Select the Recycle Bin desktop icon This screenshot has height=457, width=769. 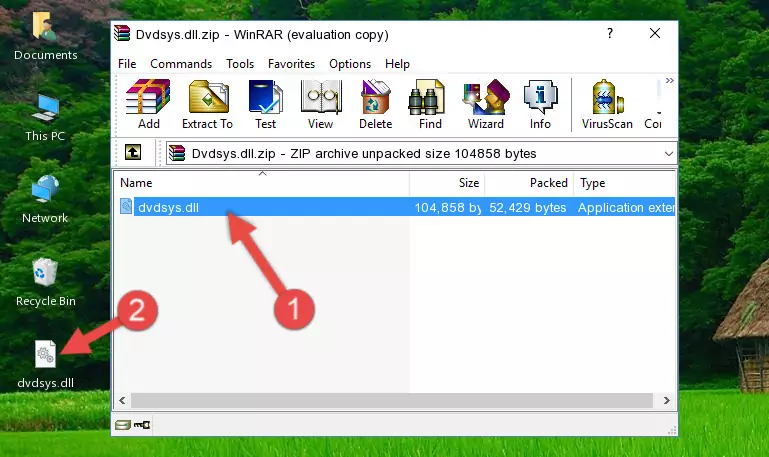[x=46, y=282]
